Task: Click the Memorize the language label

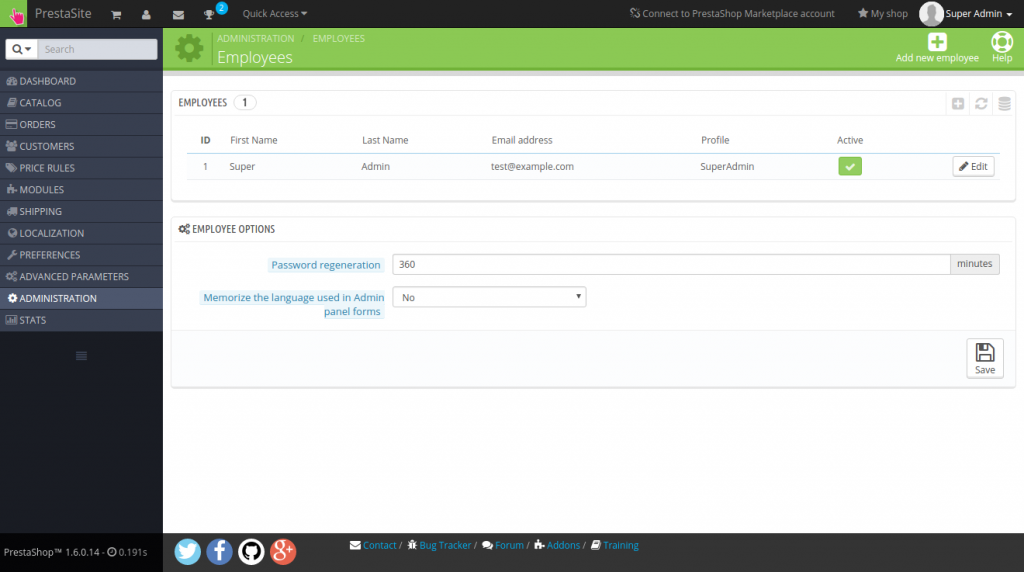Action: [x=293, y=304]
